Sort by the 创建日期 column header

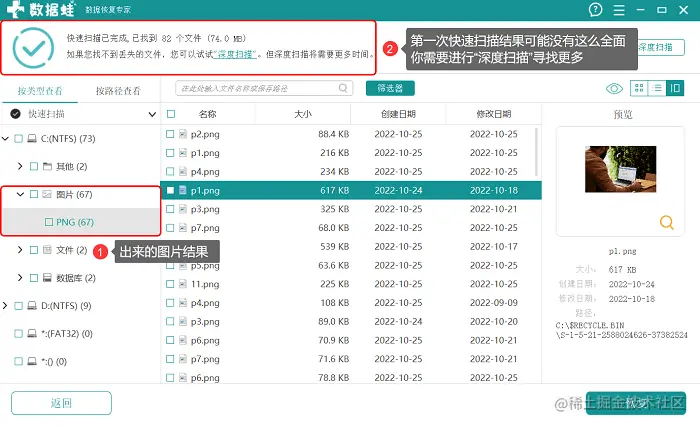[398, 114]
